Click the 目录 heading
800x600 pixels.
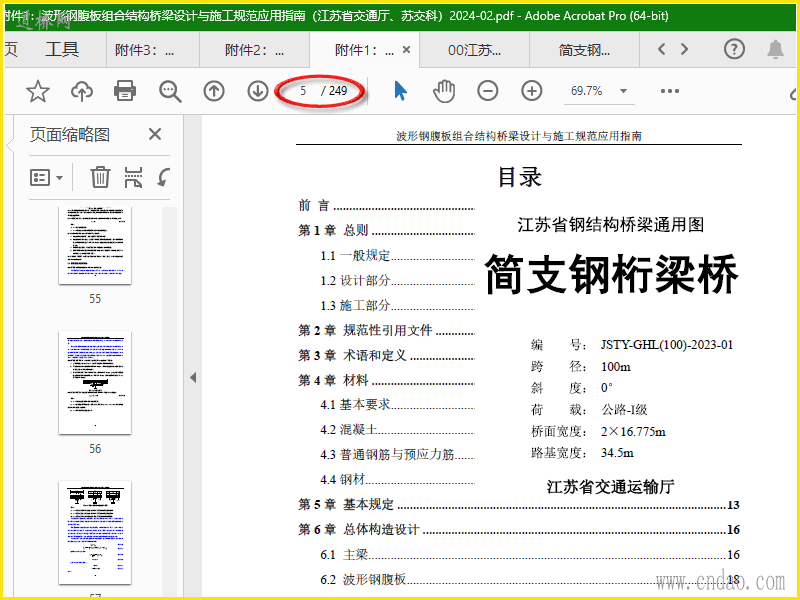(519, 177)
